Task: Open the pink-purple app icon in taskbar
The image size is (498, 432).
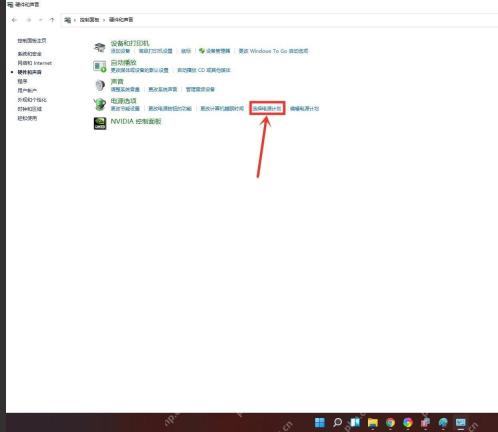Action: tap(425, 423)
